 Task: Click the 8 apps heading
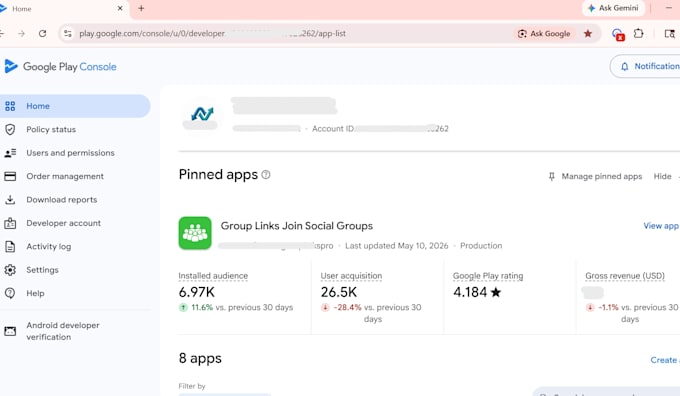200,358
